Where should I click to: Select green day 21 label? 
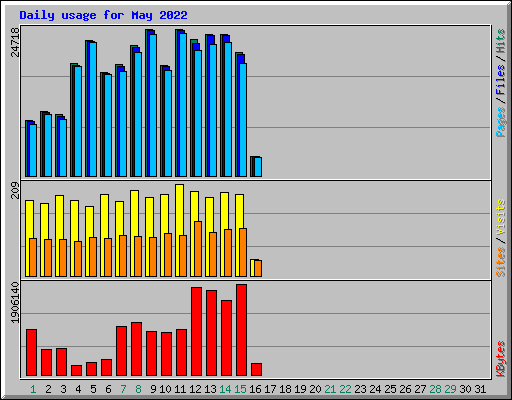pyautogui.click(x=330, y=389)
